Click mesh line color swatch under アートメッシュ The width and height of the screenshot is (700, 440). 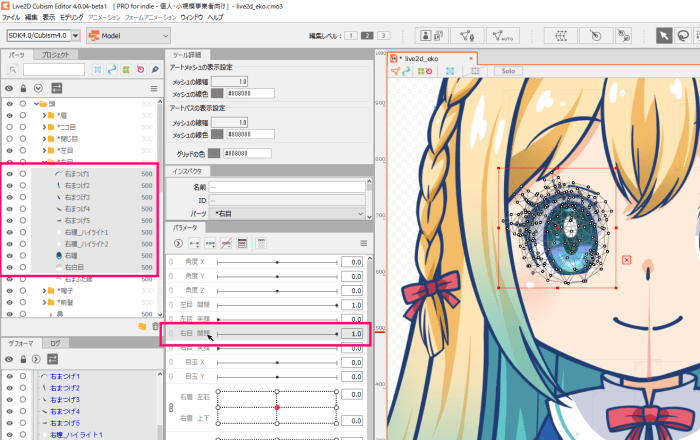(x=217, y=93)
